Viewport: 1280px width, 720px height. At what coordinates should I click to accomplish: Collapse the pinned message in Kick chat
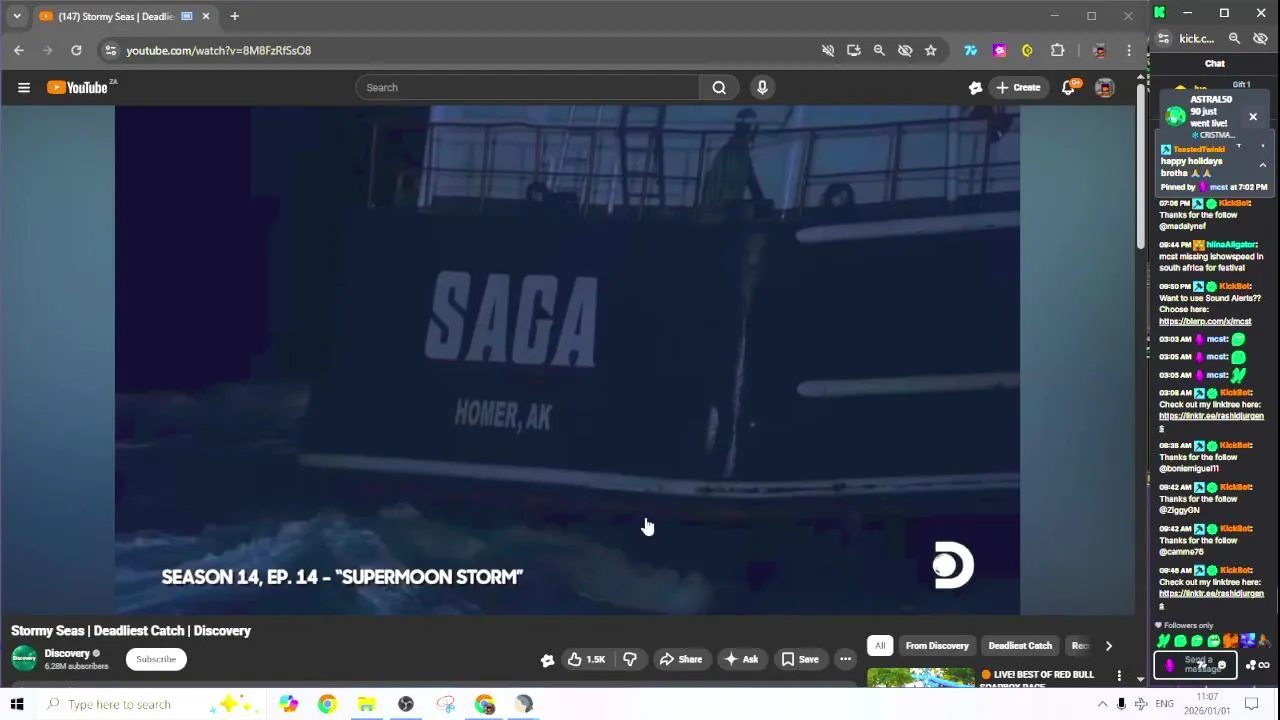point(1262,166)
